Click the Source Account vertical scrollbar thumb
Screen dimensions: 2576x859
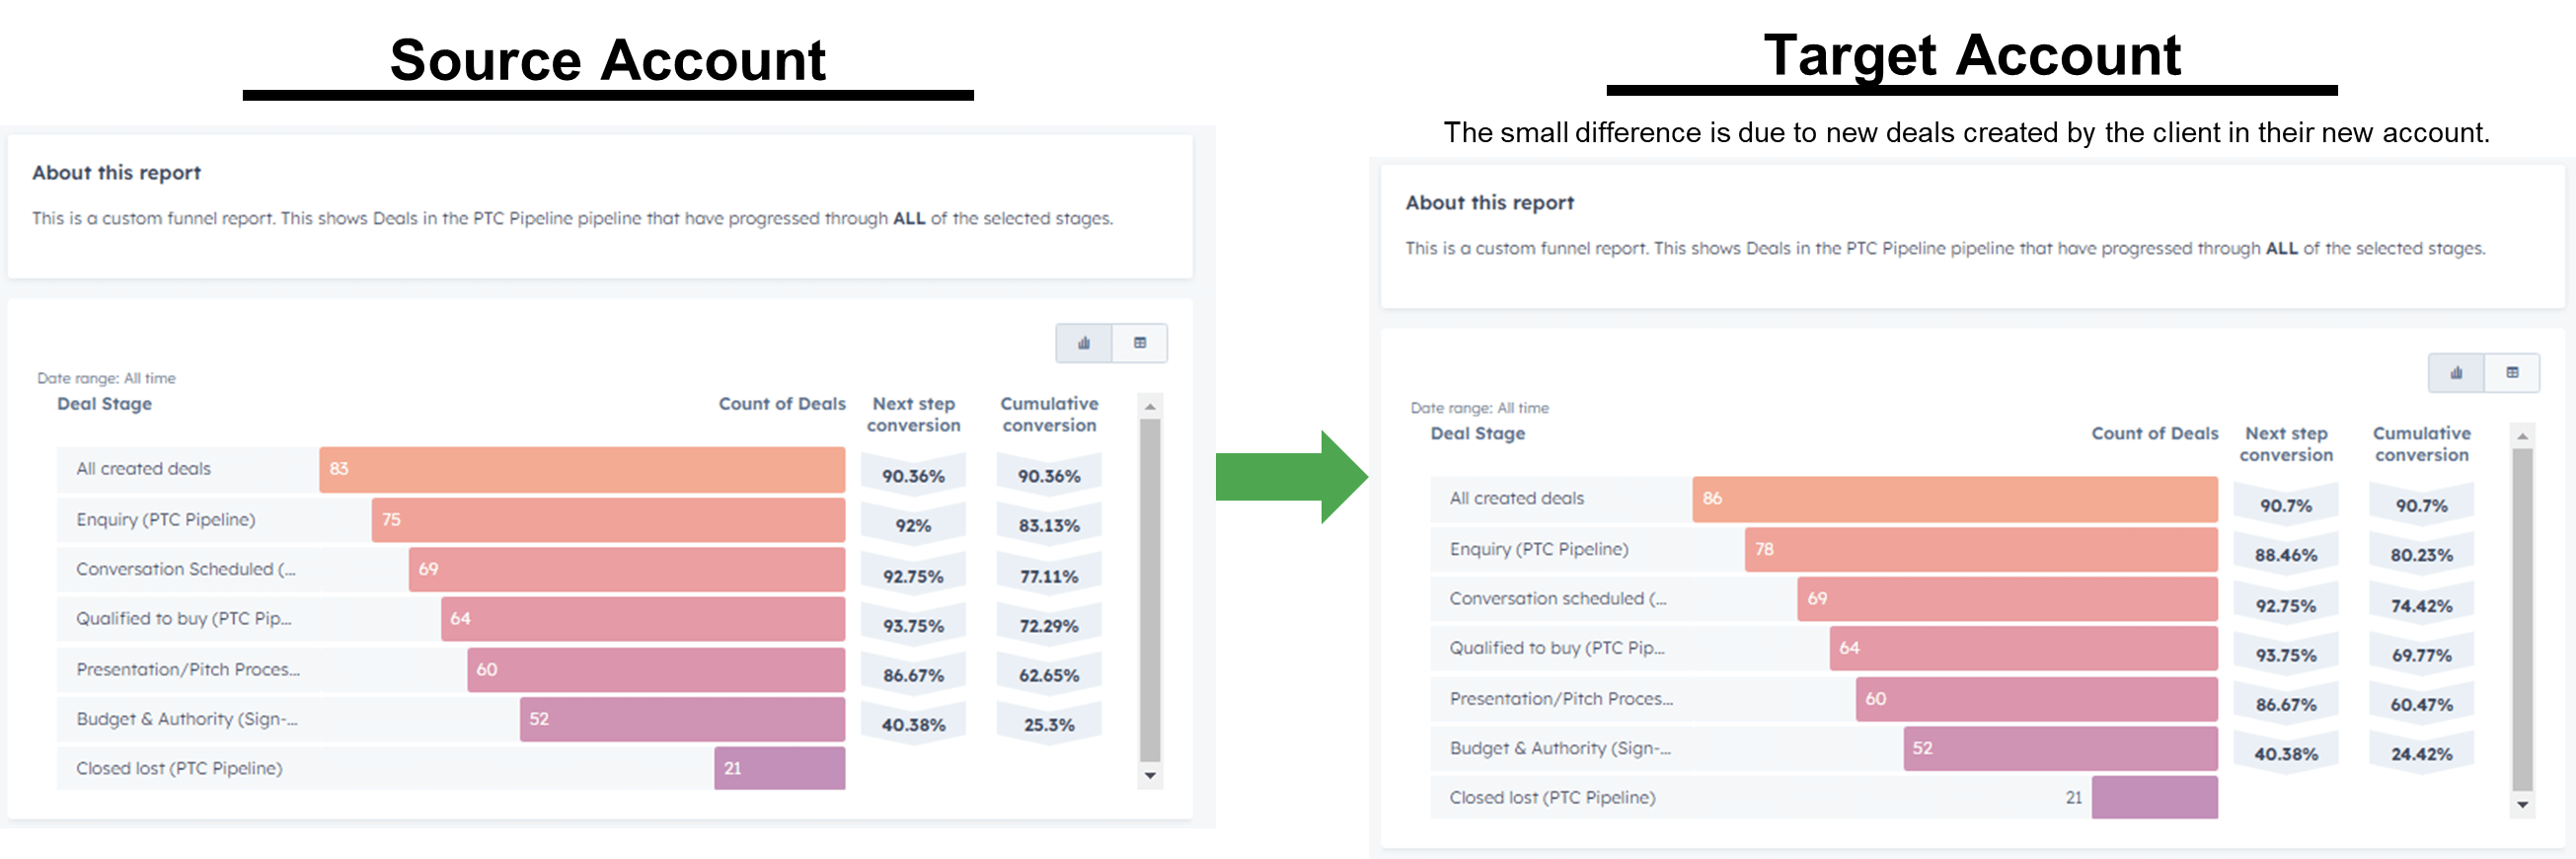(1150, 590)
